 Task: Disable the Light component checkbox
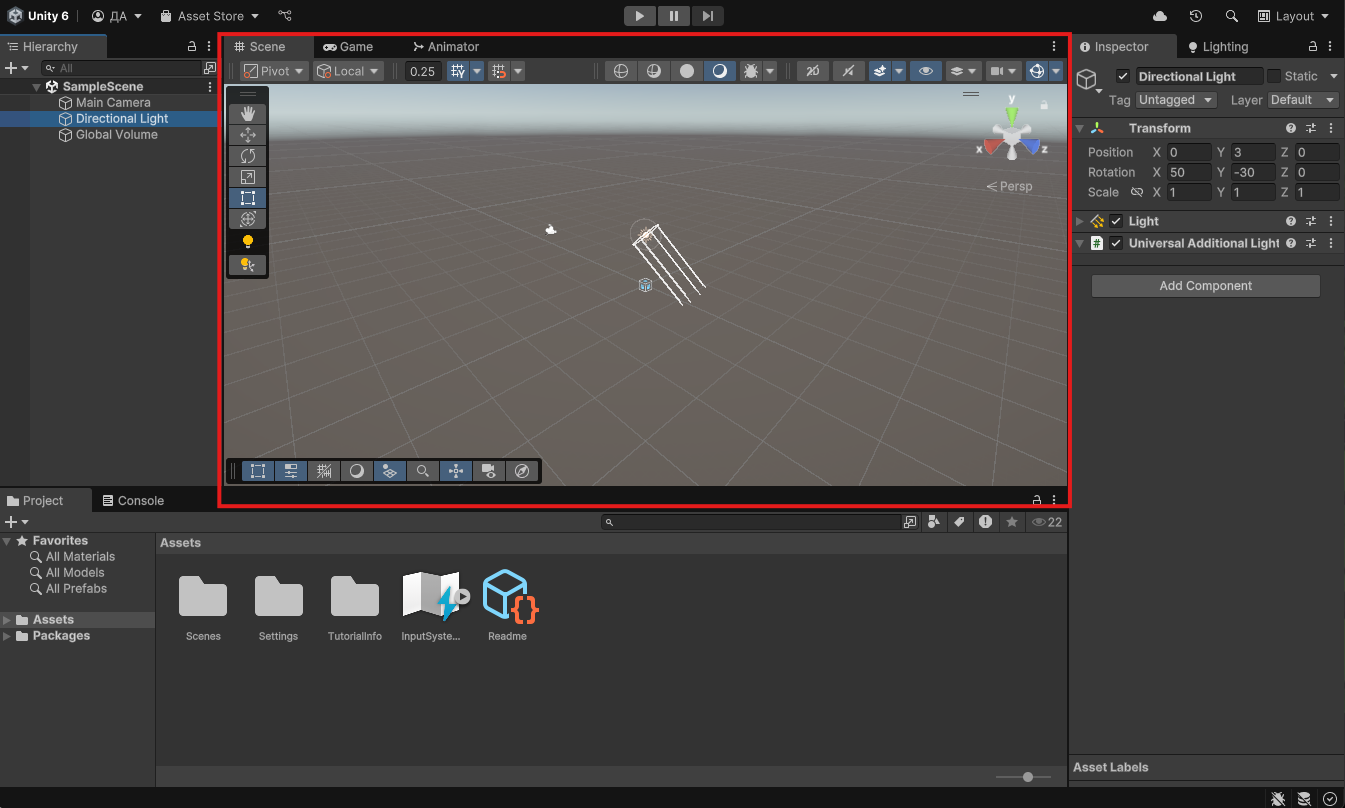tap(1117, 221)
